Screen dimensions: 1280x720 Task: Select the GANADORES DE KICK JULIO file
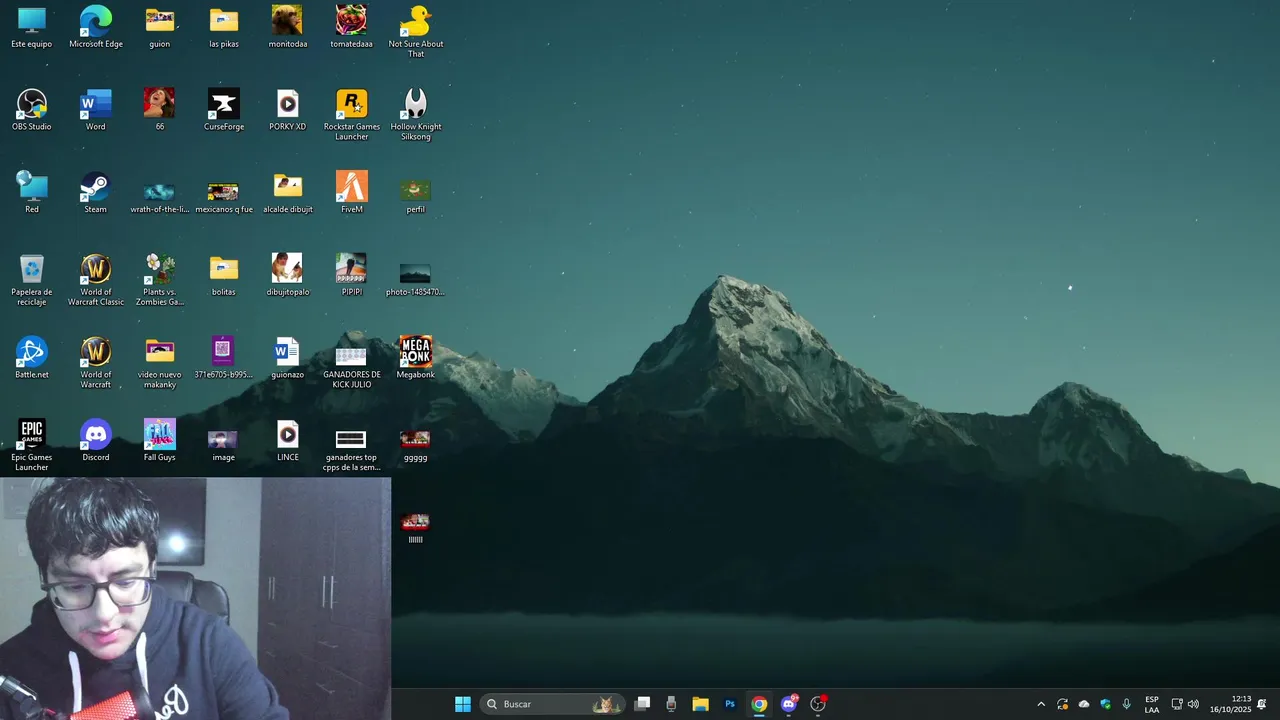point(352,368)
